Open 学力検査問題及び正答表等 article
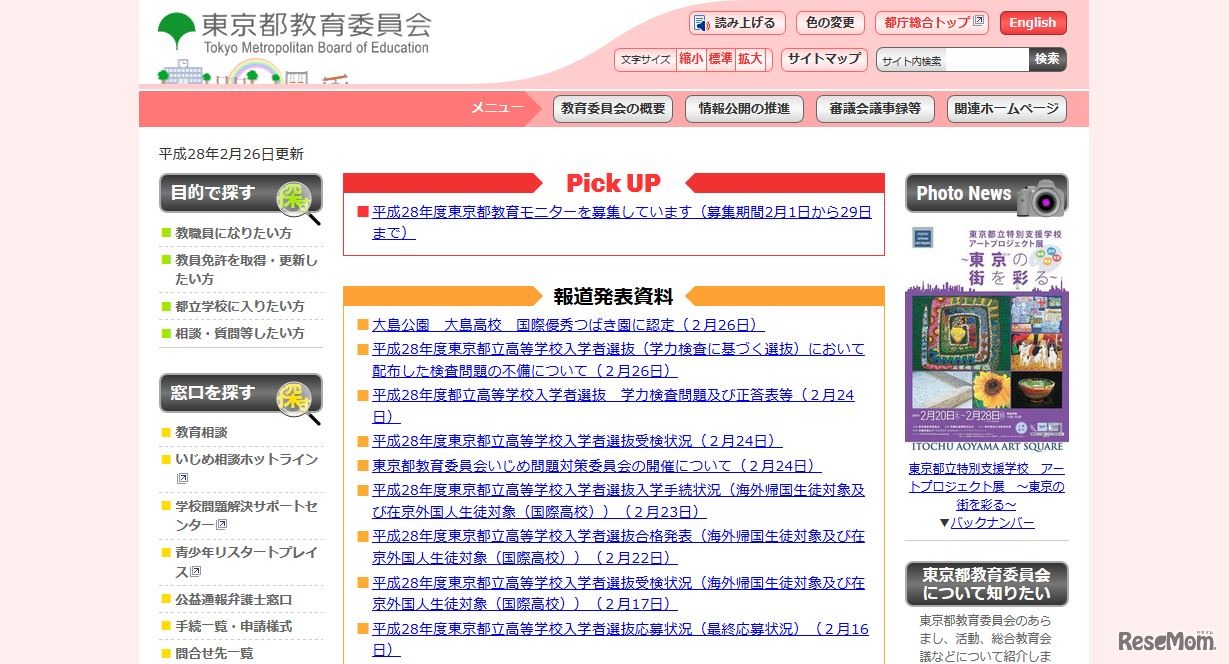This screenshot has width=1229, height=664. (613, 405)
